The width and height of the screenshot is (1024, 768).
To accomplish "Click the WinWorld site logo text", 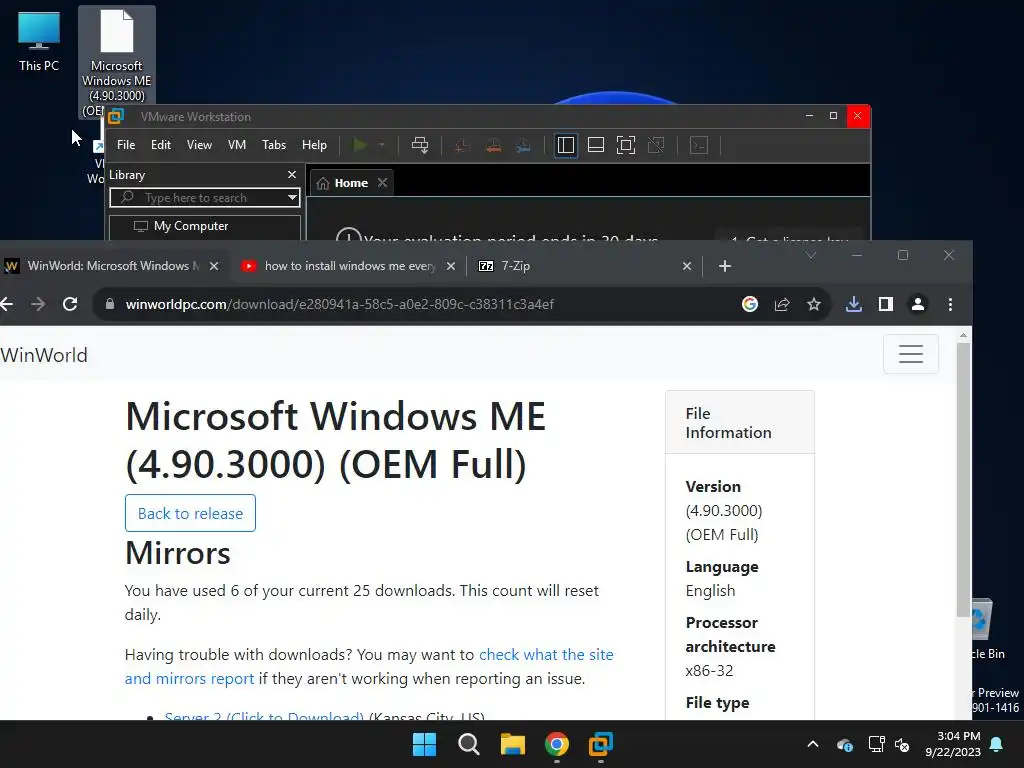I will [x=44, y=355].
